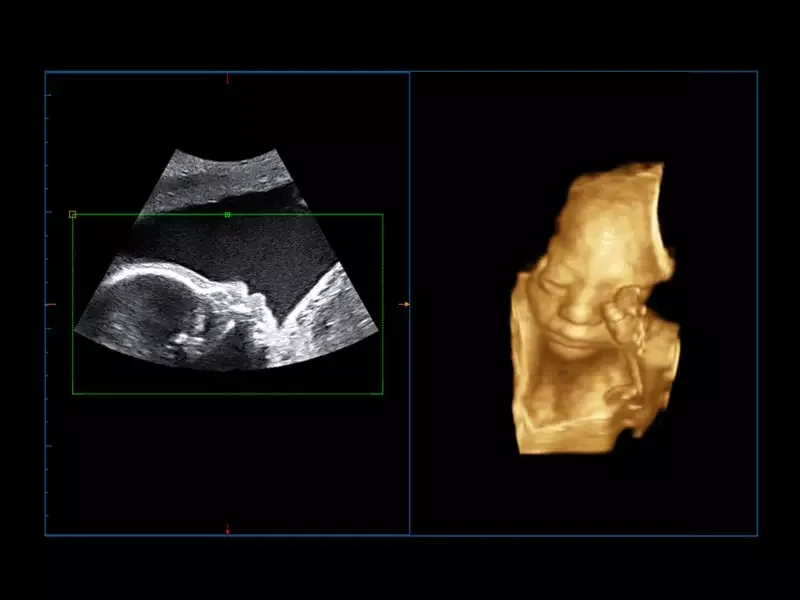Select the orange arrow beside the pane divider
The width and height of the screenshot is (800, 600).
coord(404,304)
